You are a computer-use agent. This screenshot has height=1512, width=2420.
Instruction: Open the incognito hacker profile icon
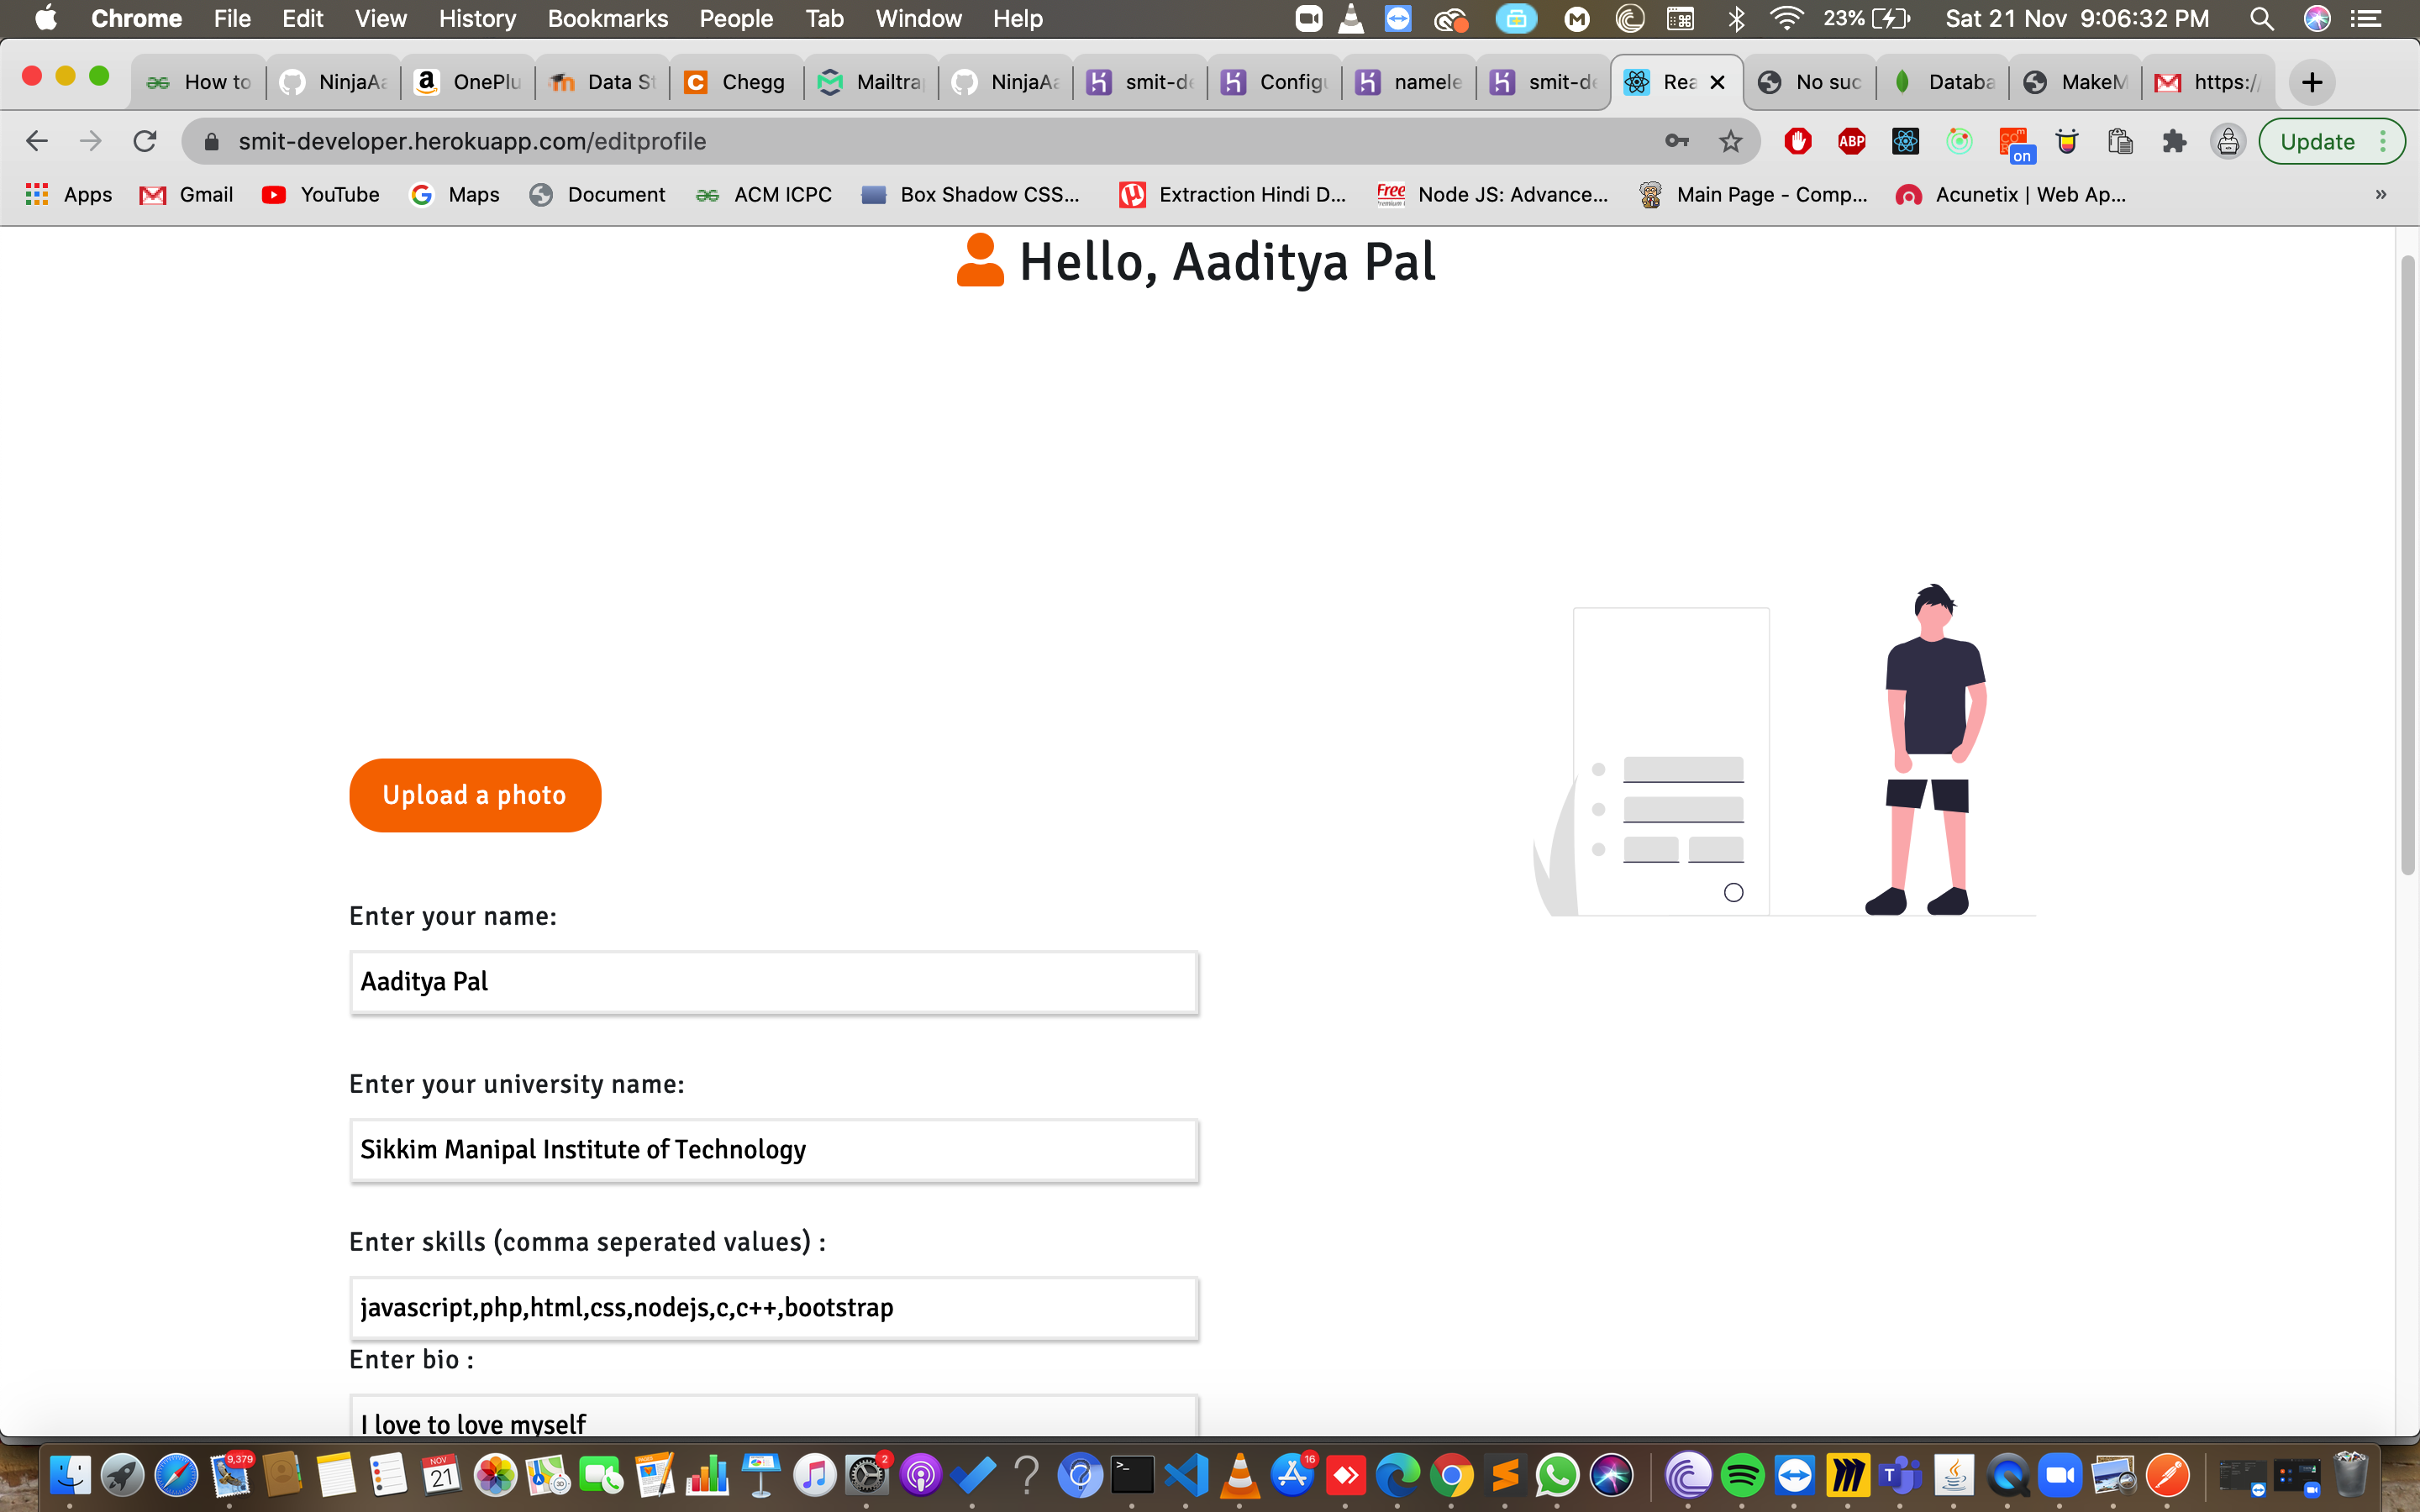coord(2228,141)
